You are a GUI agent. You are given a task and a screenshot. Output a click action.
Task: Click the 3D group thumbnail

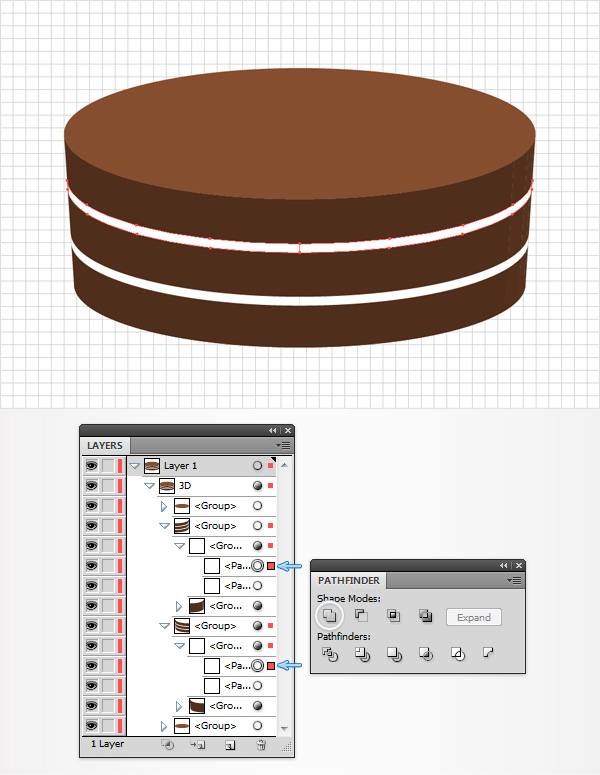coord(167,486)
